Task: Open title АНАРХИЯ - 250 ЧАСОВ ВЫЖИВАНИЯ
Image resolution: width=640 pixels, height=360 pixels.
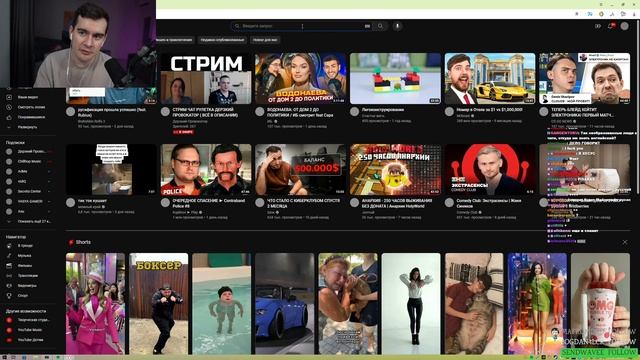Action: tap(397, 203)
